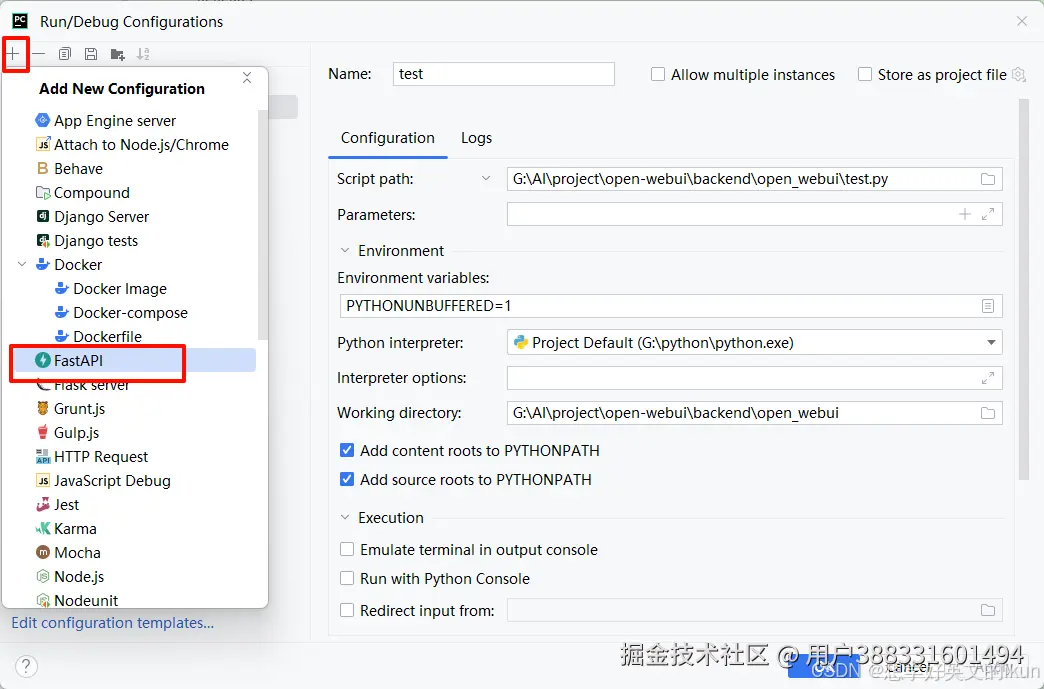Click the Create New Folder icon
Viewport: 1044px width, 689px height.
(117, 54)
